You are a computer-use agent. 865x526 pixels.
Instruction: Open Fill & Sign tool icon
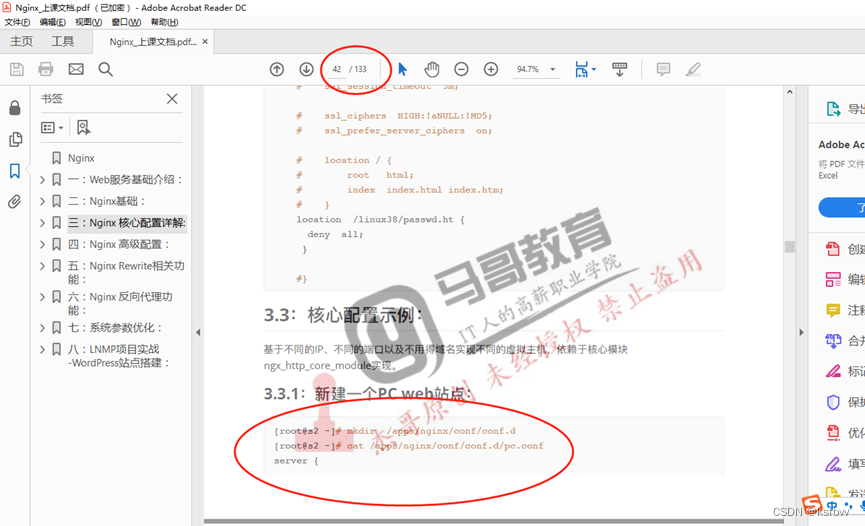[x=832, y=464]
